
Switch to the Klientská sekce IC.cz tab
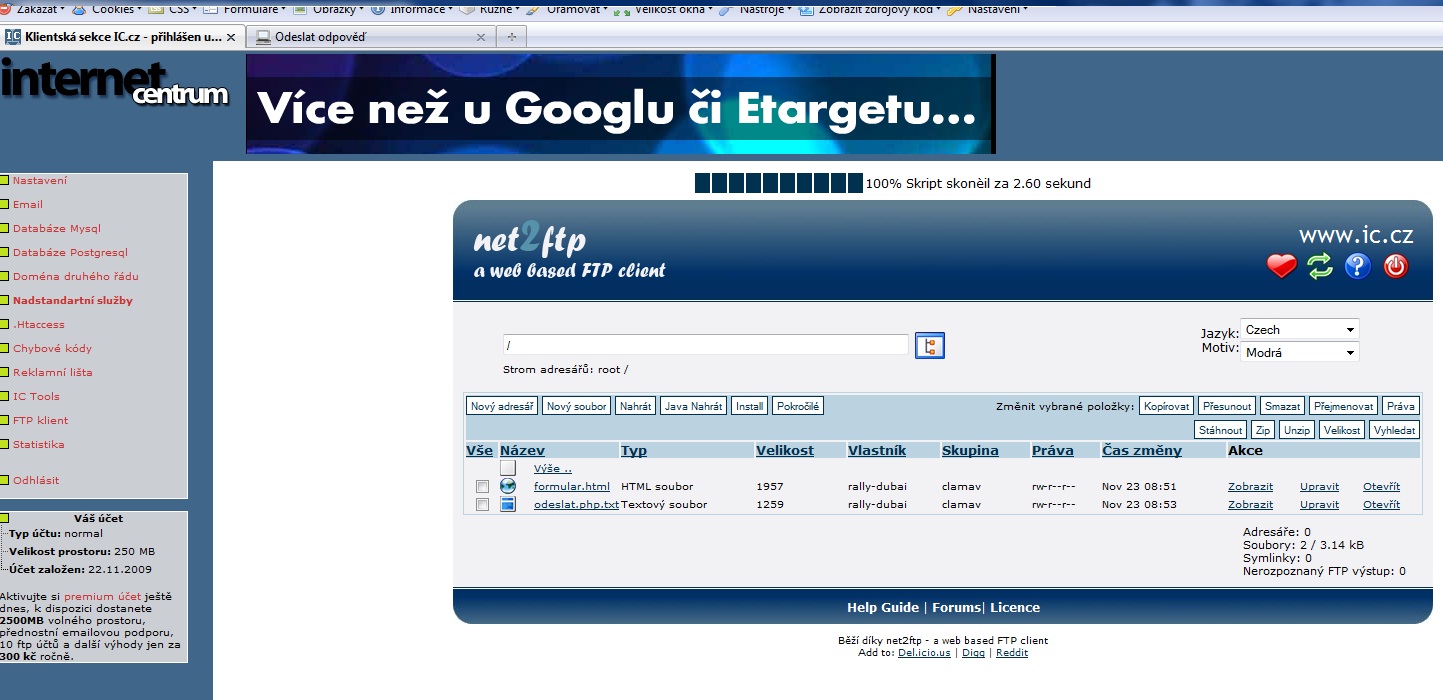tap(123, 37)
